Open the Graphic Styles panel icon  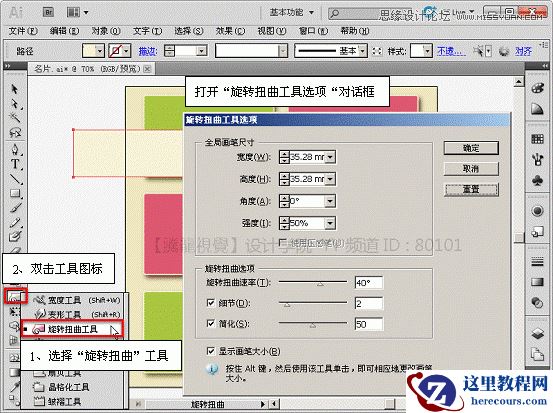537,232
